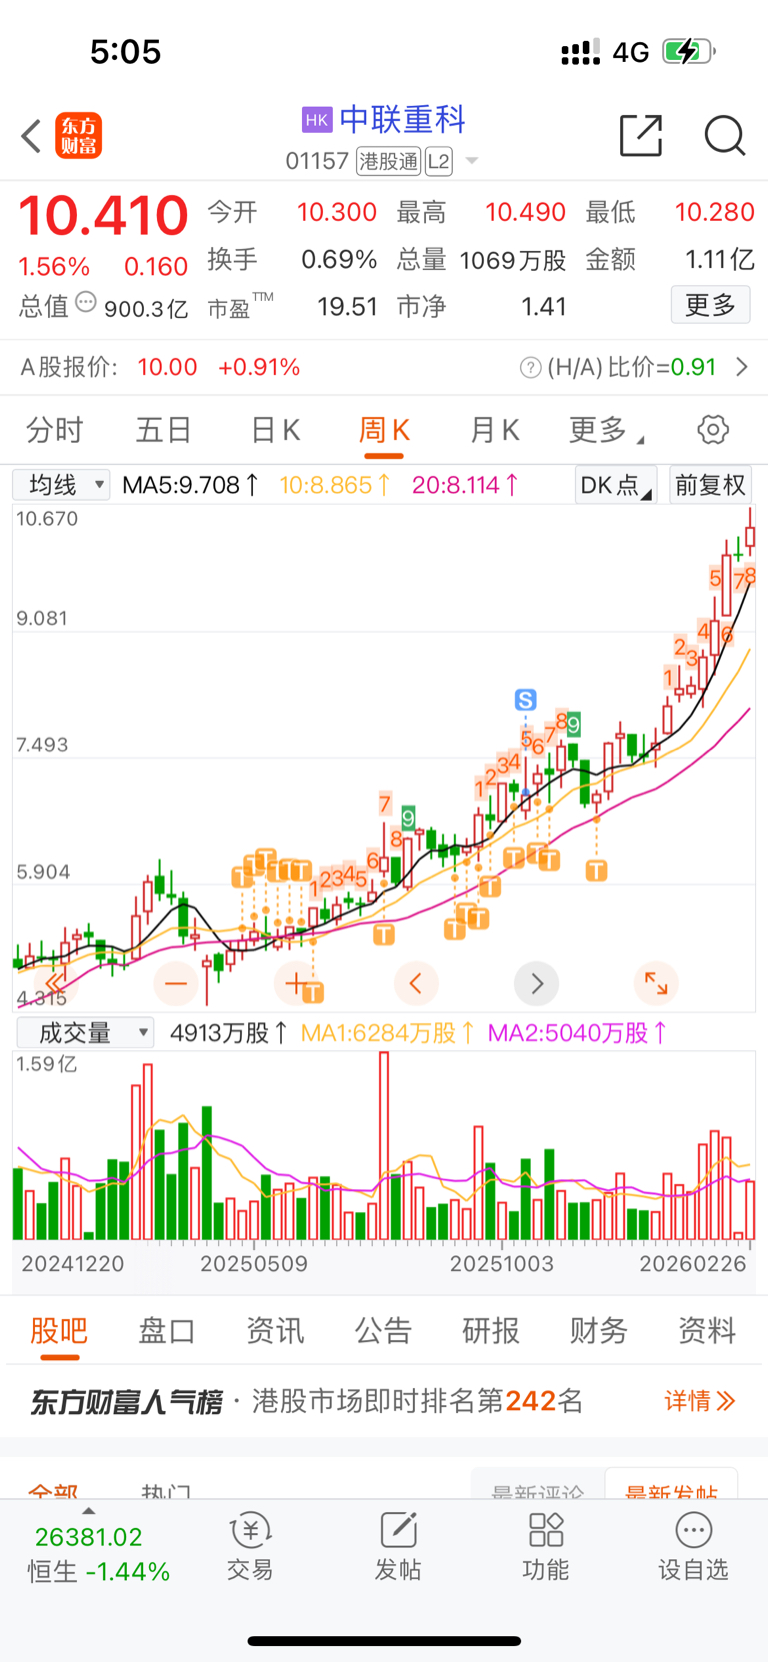The width and height of the screenshot is (768, 1663).
Task: Expand chart to fullscreen icon
Action: point(656,983)
